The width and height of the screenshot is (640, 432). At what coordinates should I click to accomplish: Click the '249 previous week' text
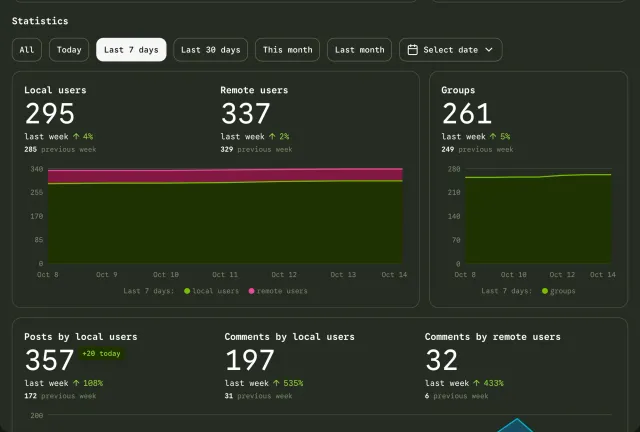pos(477,149)
